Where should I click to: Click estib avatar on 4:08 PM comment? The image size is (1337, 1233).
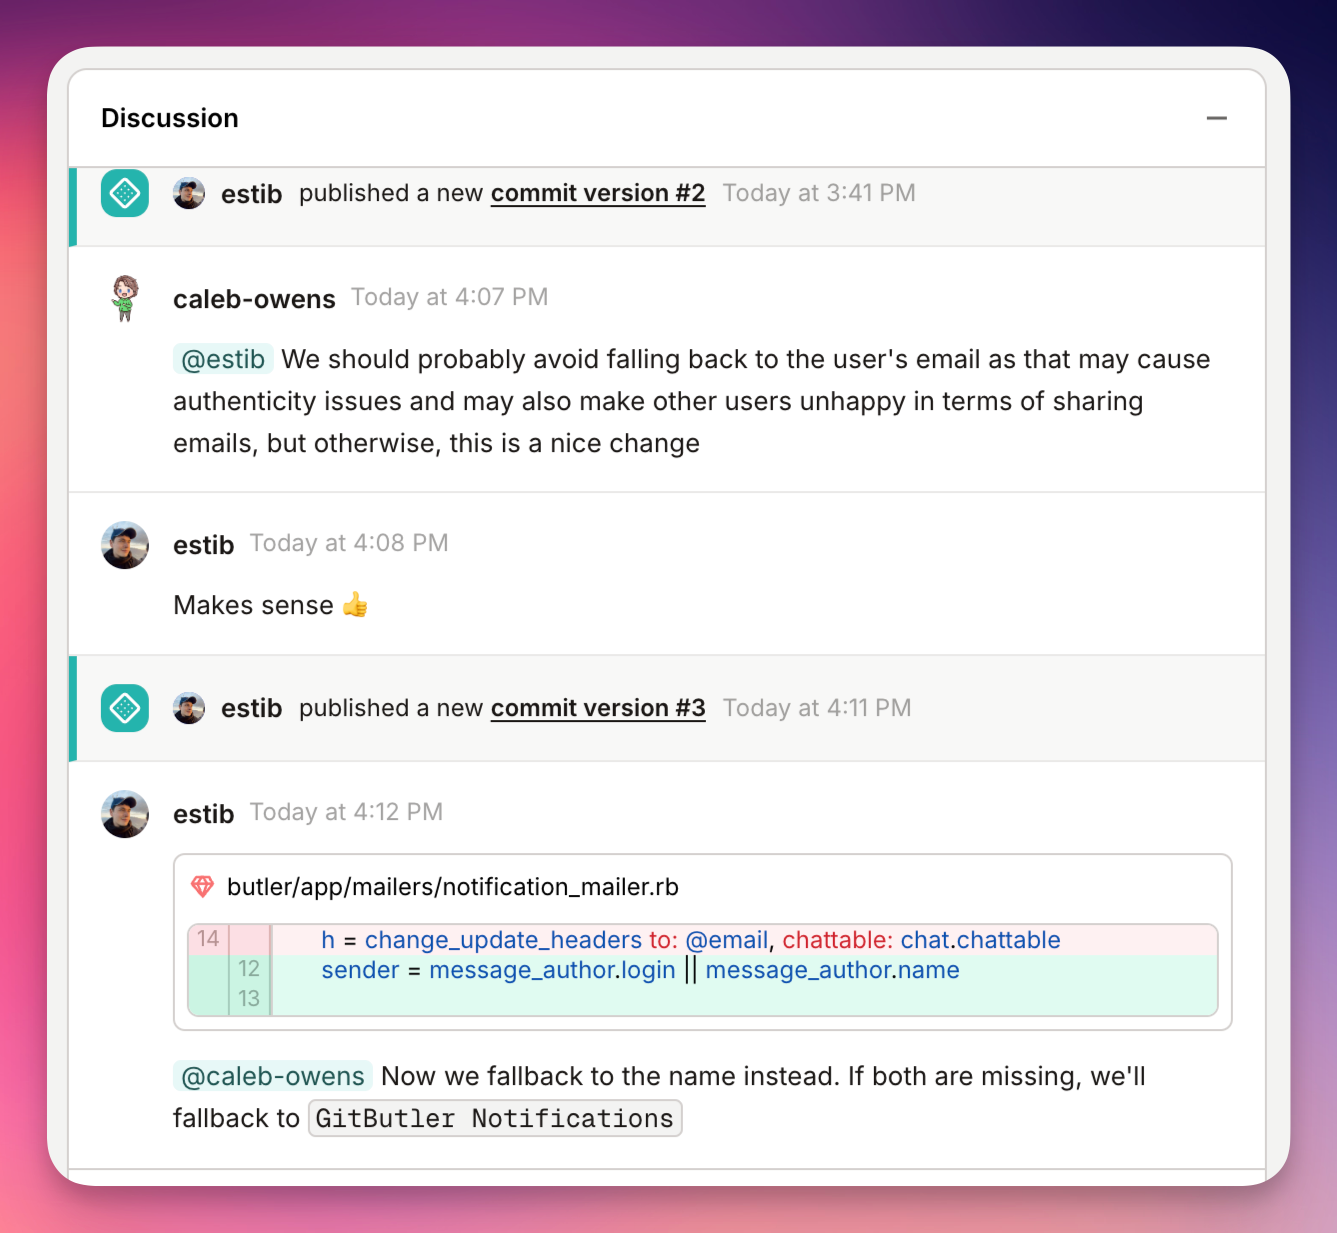[125, 545]
